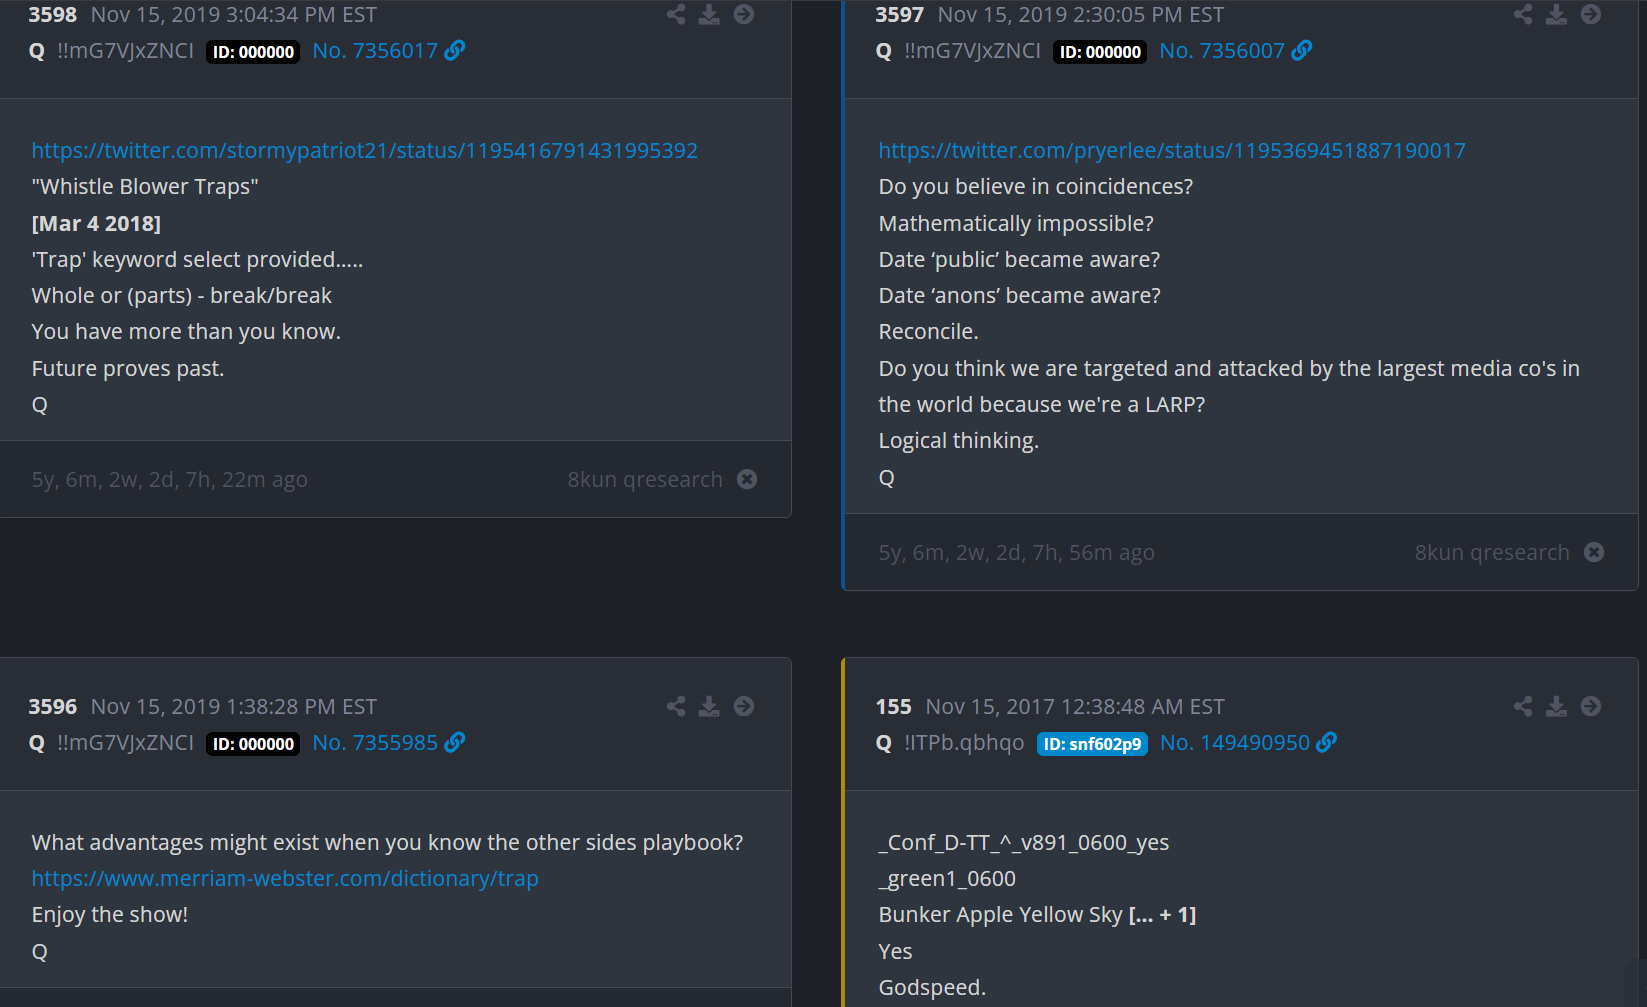The width and height of the screenshot is (1647, 1007).
Task: Click the line 'Logical thinking.'
Action: (x=959, y=440)
